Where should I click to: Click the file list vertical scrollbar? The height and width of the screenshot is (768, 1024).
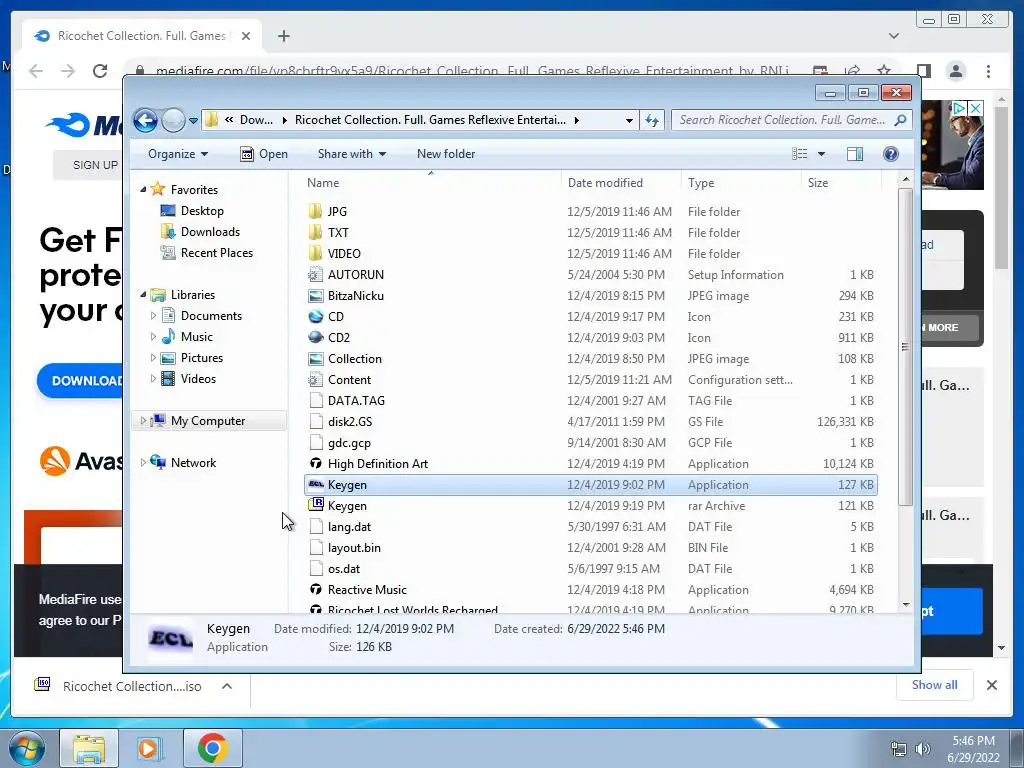coord(905,347)
